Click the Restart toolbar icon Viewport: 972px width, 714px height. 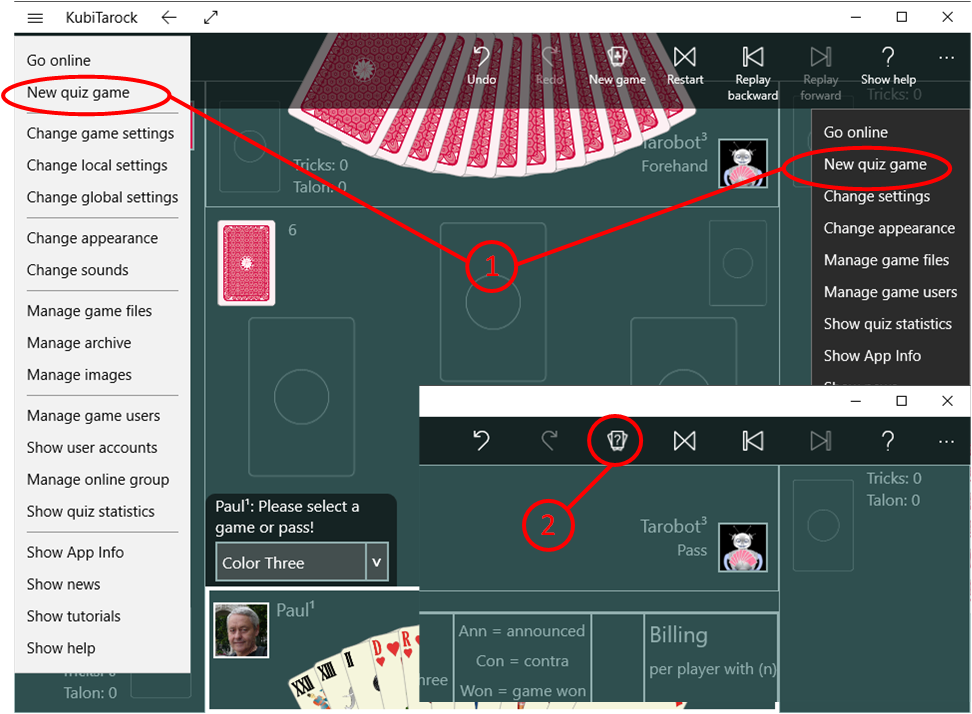pos(685,58)
